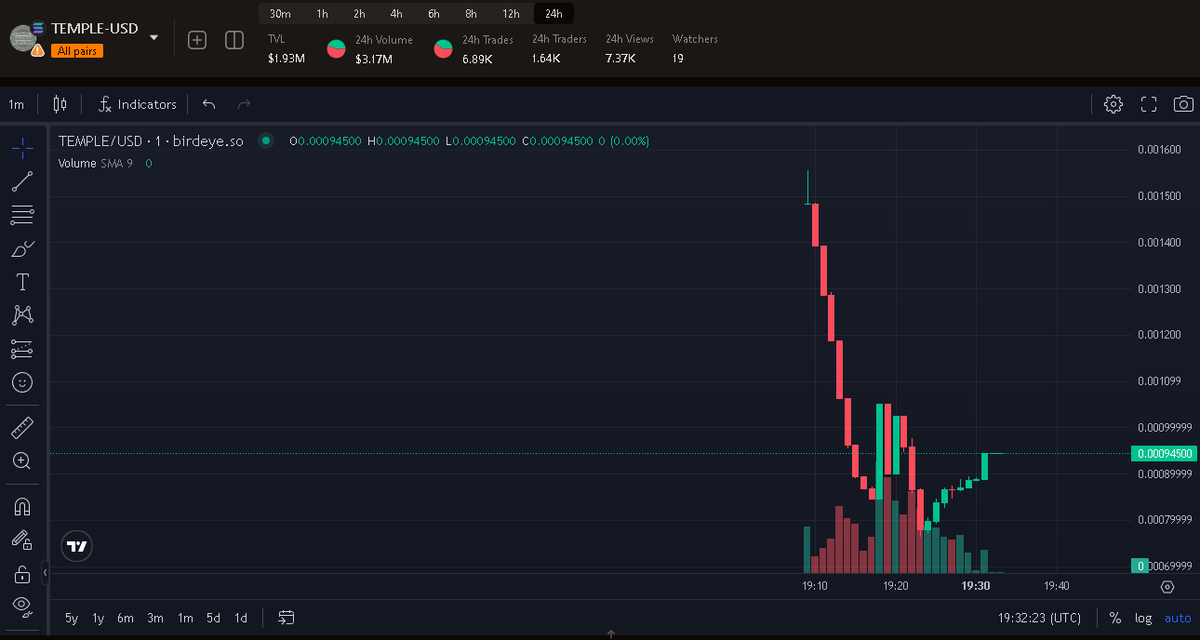Toggle stay in drawing mode
The image size is (1200, 640).
click(x=22, y=540)
